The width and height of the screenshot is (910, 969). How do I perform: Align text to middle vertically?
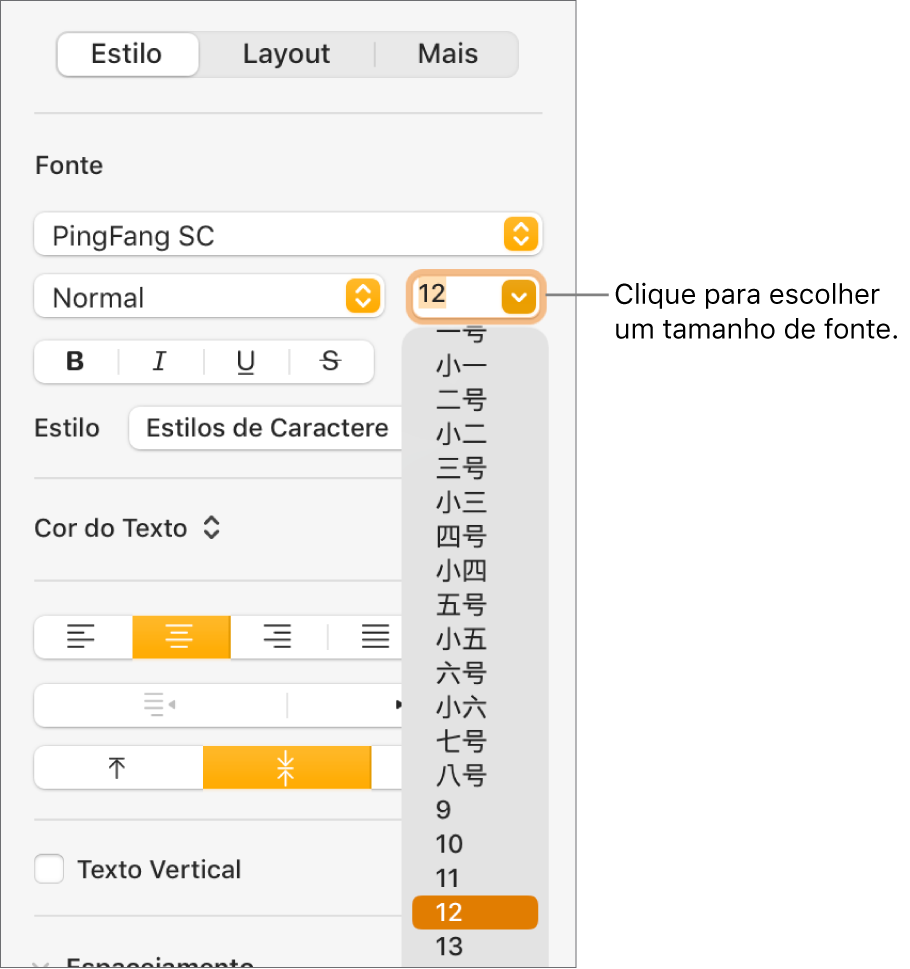coord(287,768)
